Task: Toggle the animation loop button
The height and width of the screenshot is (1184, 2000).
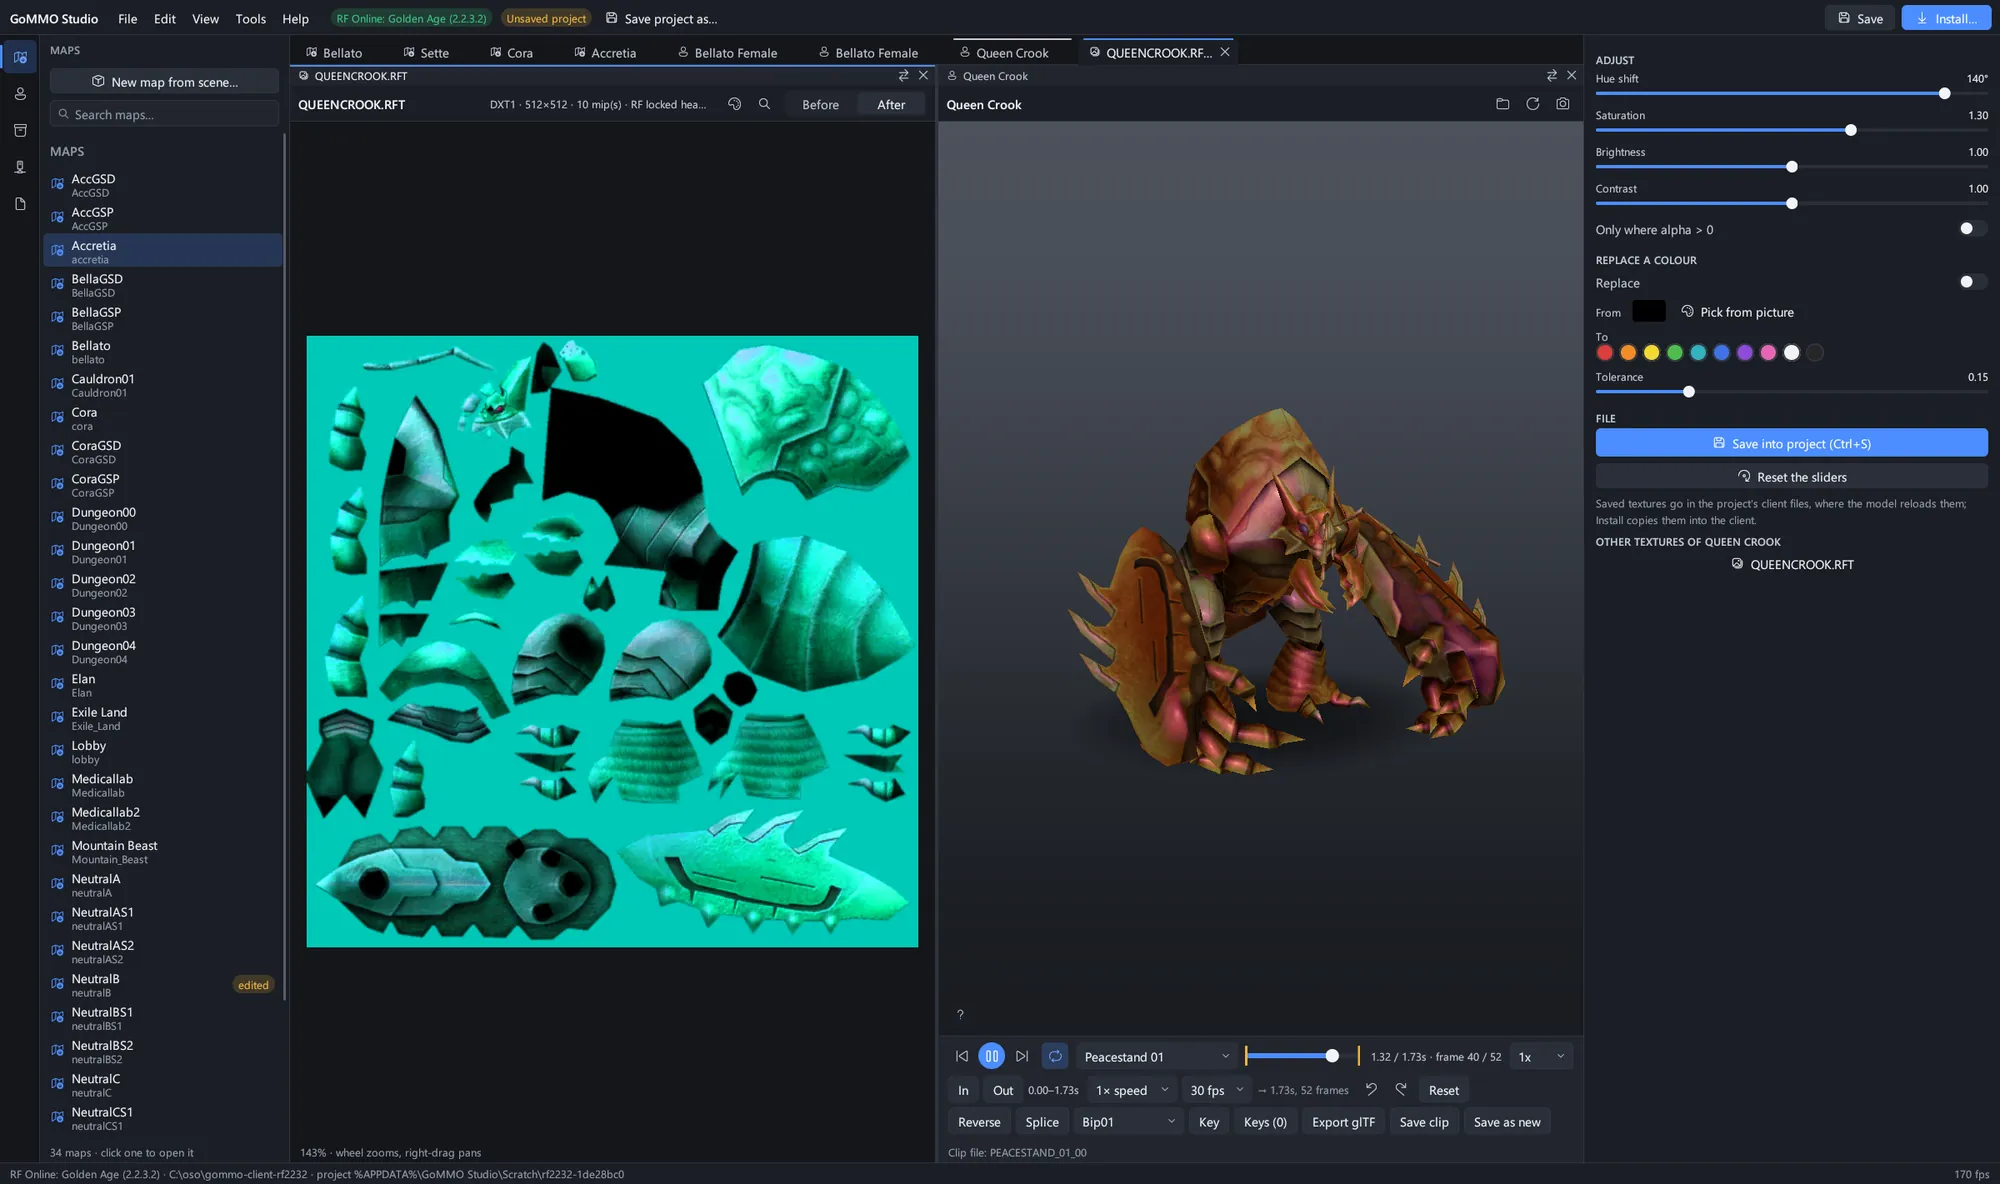Action: point(1055,1056)
